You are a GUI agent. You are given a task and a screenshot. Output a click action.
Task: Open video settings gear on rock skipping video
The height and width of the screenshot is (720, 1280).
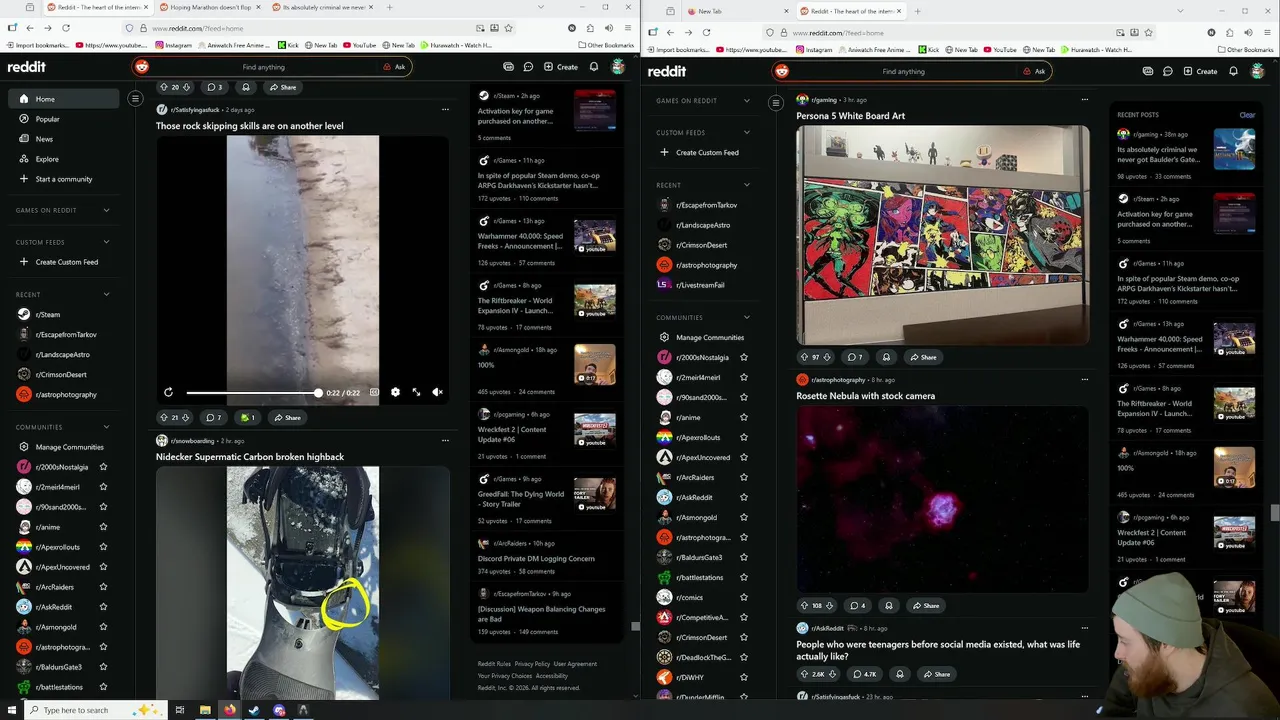pos(395,392)
